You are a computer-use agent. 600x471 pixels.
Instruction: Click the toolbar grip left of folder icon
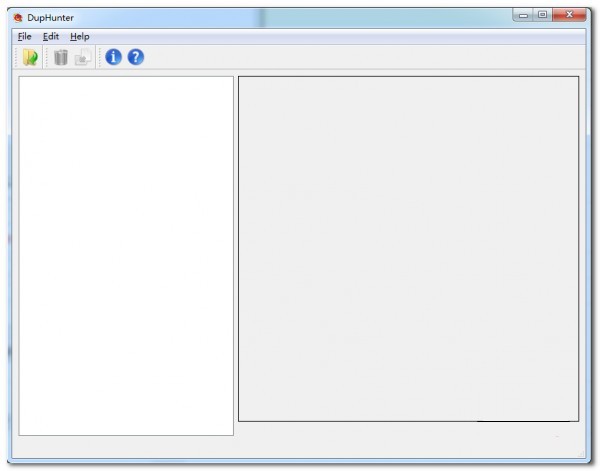pyautogui.click(x=17, y=58)
